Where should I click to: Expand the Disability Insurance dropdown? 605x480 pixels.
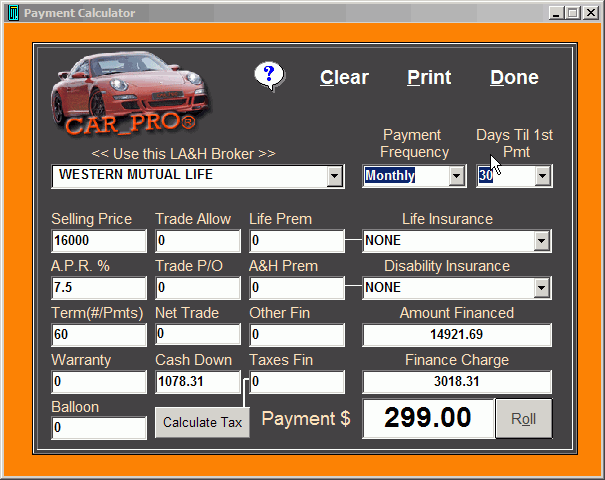click(542, 288)
